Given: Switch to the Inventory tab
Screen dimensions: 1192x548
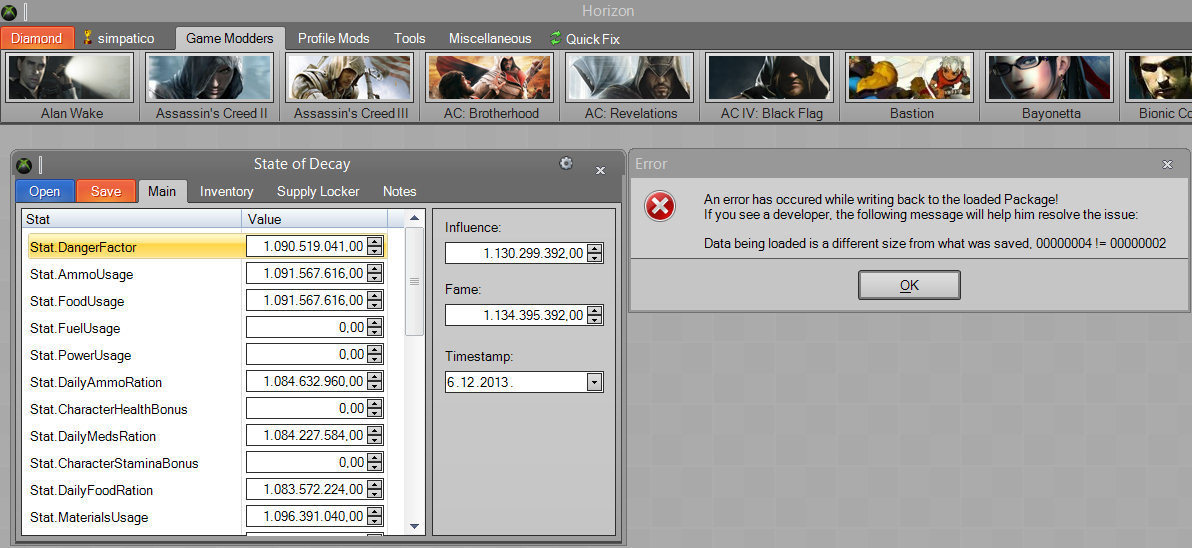Looking at the screenshot, I should coord(226,191).
